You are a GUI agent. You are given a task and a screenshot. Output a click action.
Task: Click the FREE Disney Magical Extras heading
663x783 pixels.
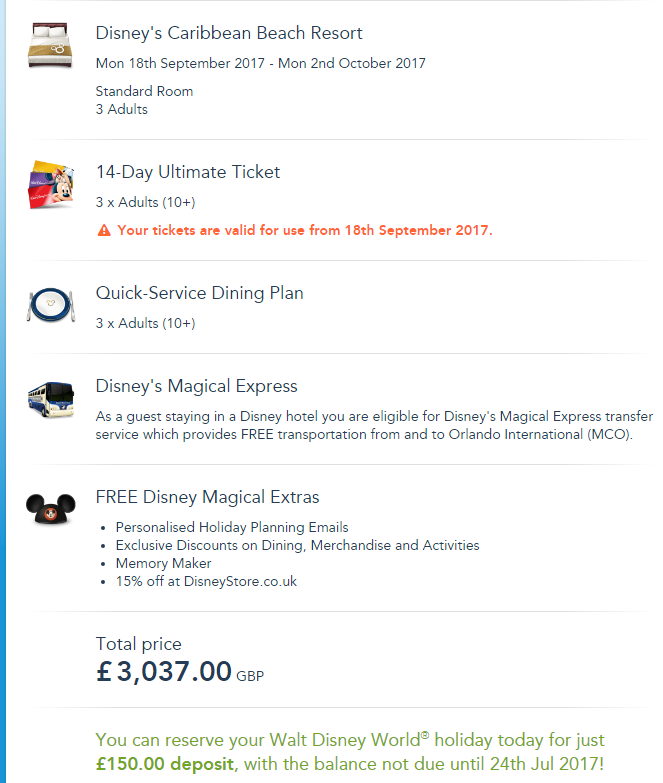click(x=207, y=497)
